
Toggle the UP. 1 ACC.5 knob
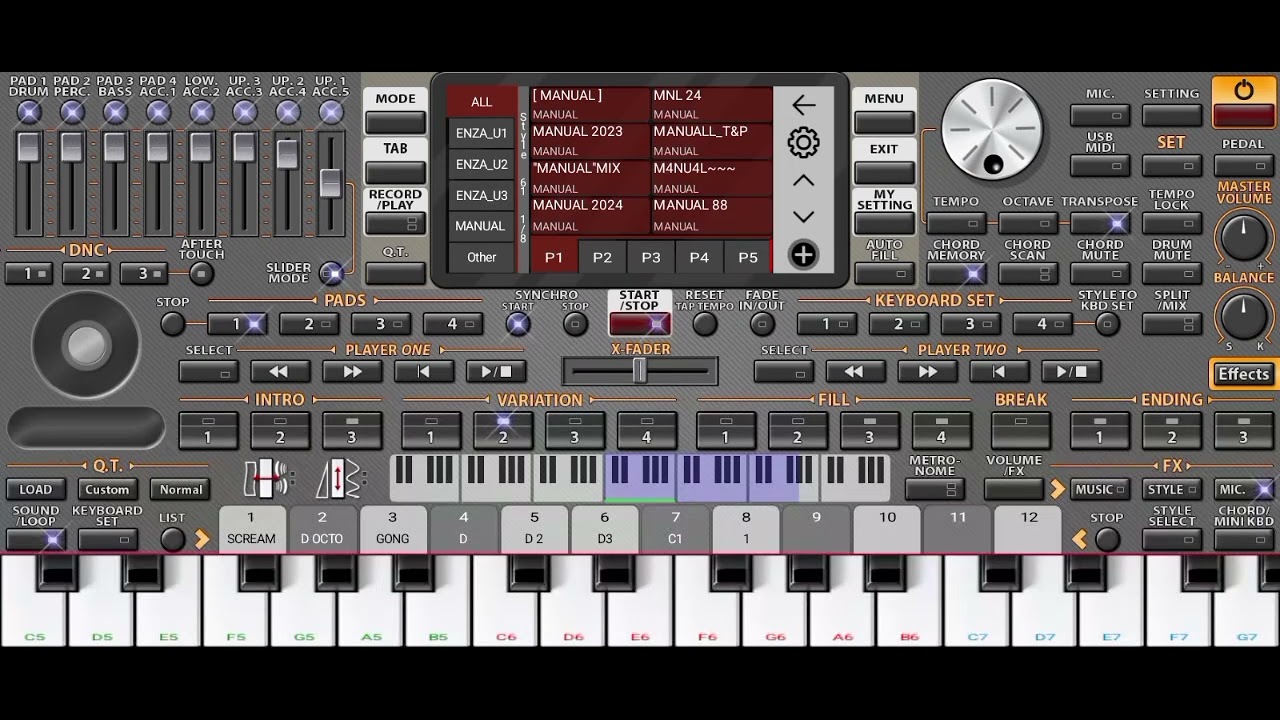click(331, 112)
